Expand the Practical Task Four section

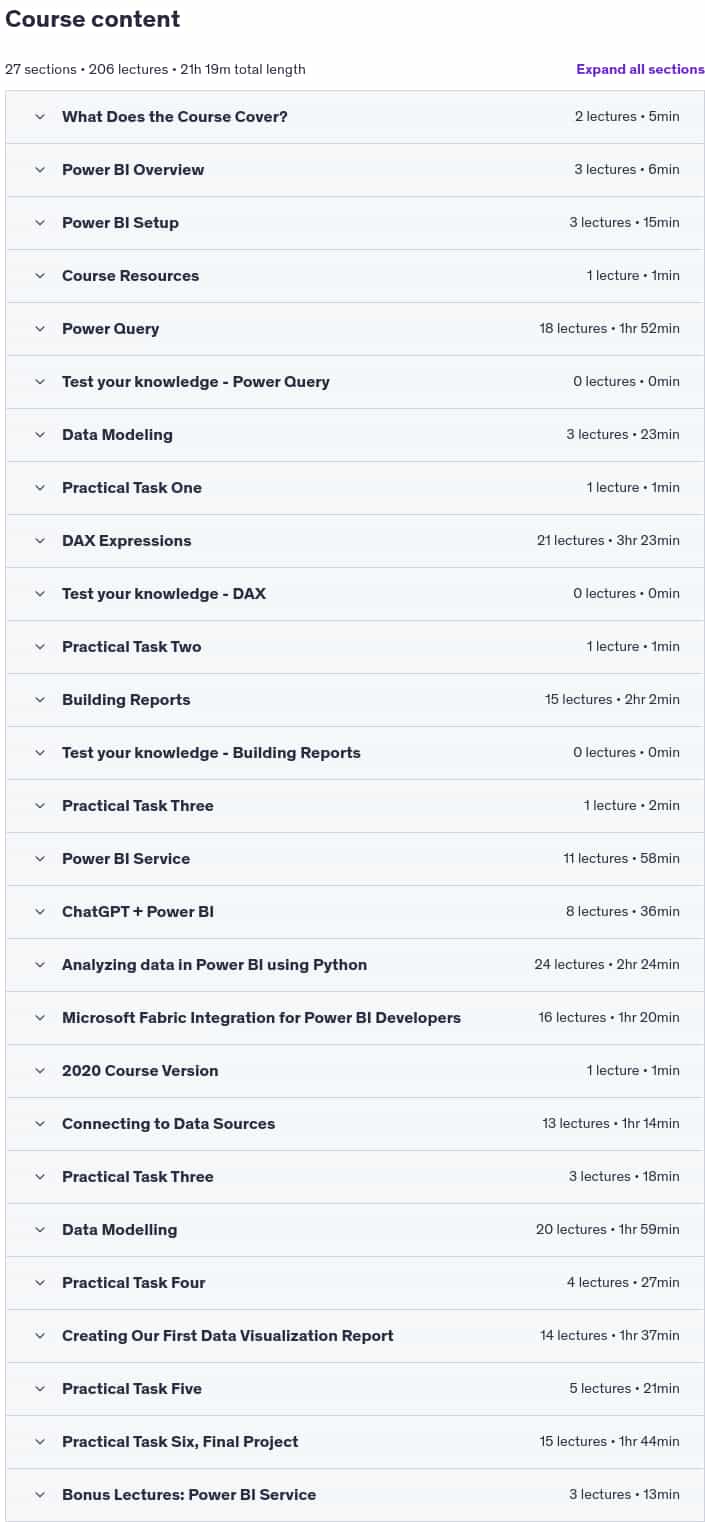(x=355, y=1283)
